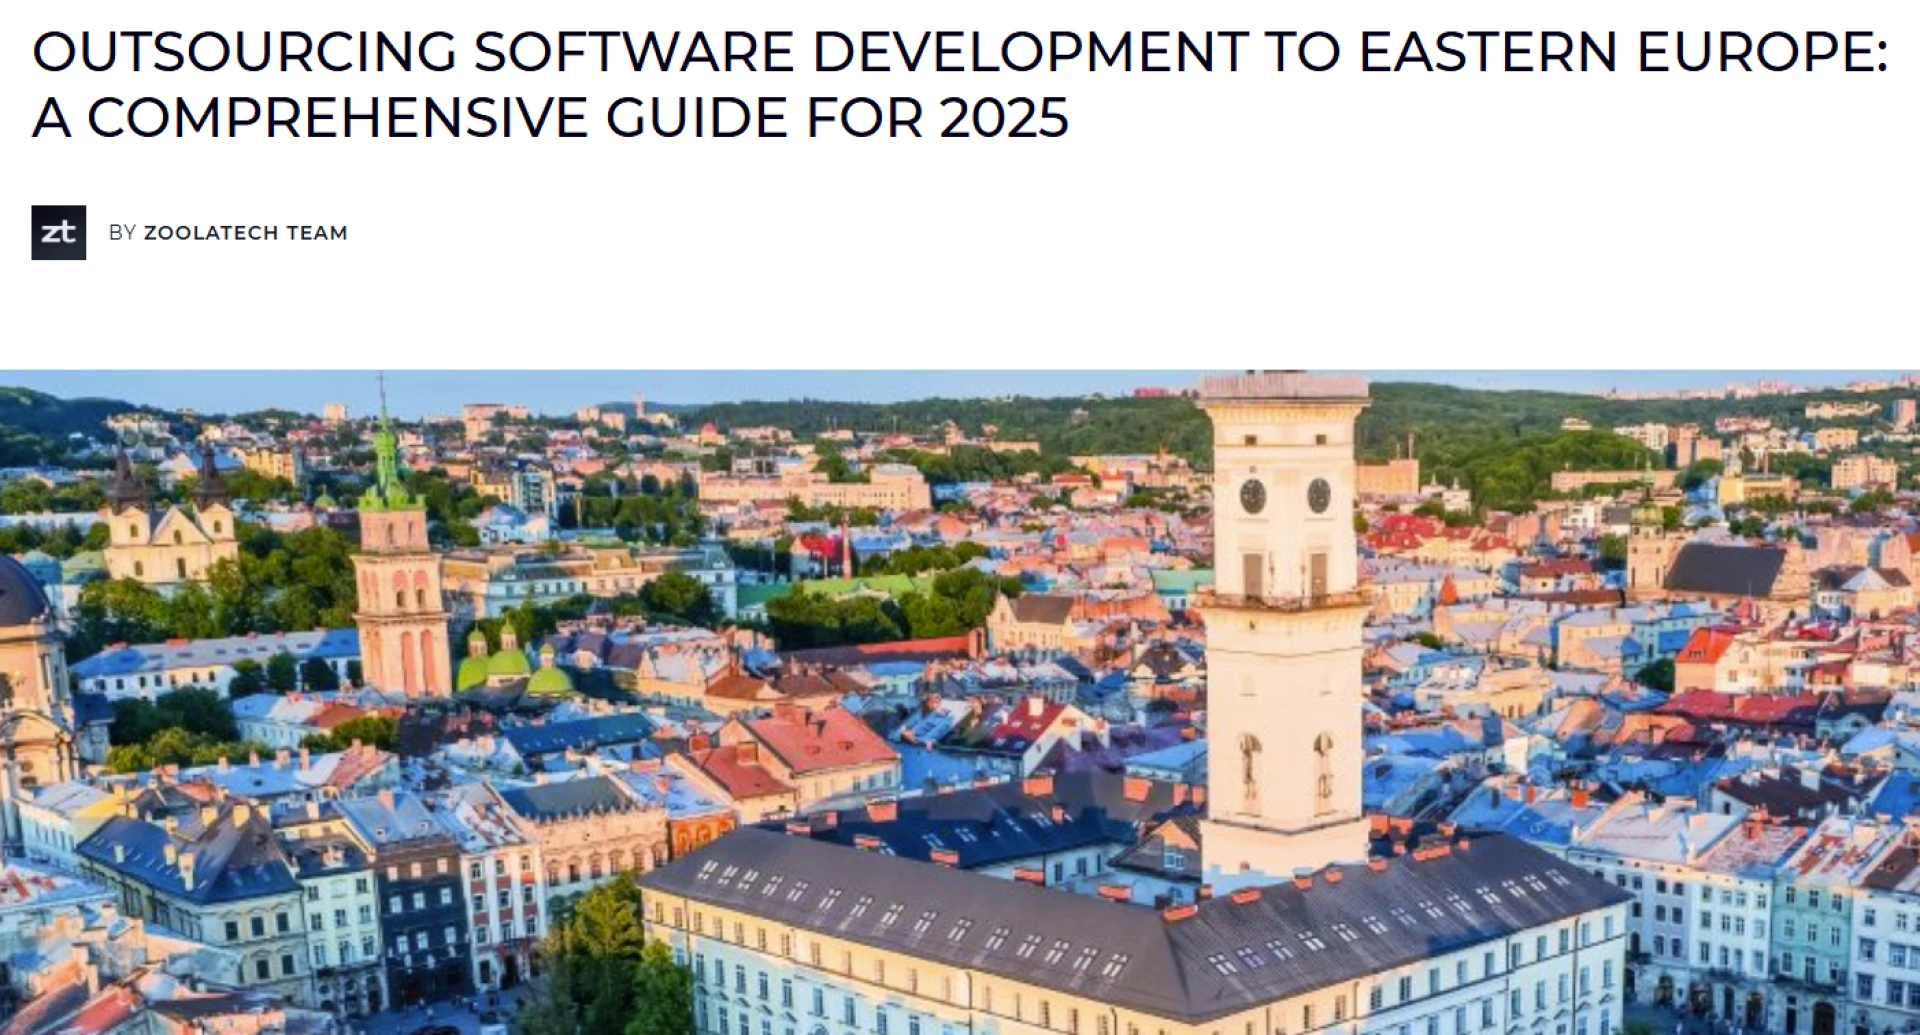Screen dimensions: 1920x1035
Task: Click the 'A COMPREHENSIVE GUIDE FOR 2025' title line
Action: click(550, 118)
